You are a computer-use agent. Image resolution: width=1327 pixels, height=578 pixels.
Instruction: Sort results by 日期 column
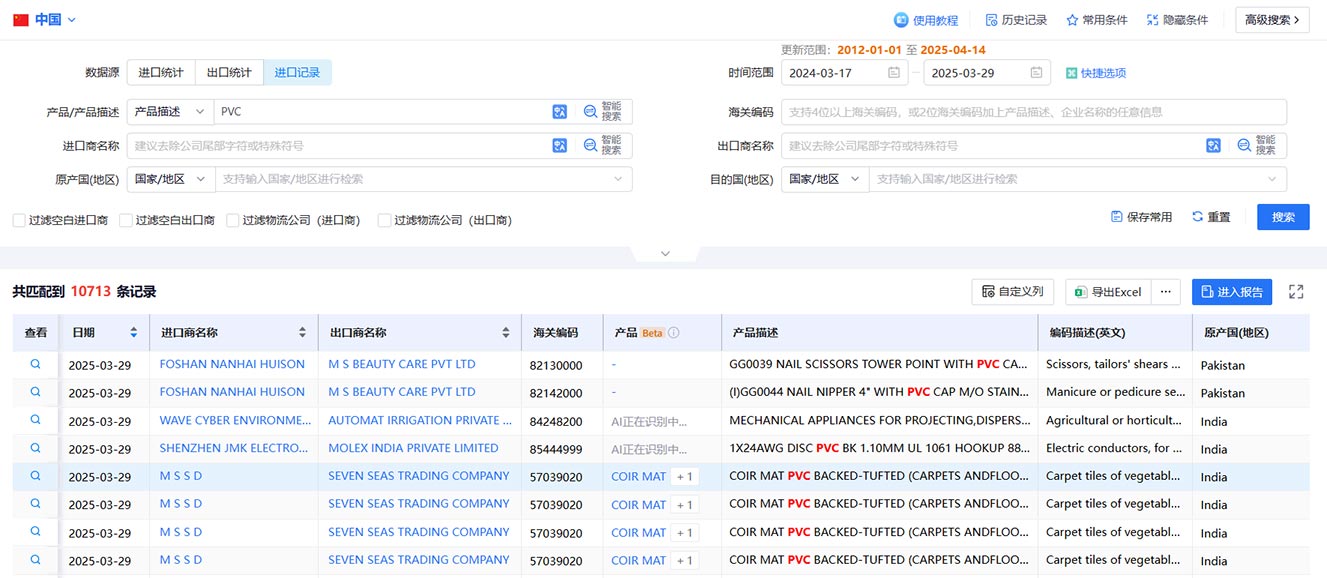(x=134, y=332)
